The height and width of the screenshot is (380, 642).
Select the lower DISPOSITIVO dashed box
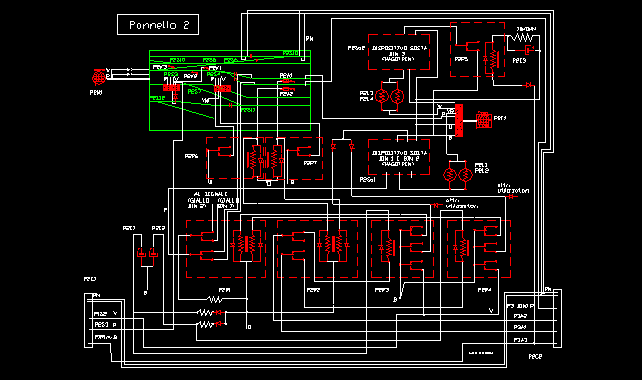[x=399, y=157]
